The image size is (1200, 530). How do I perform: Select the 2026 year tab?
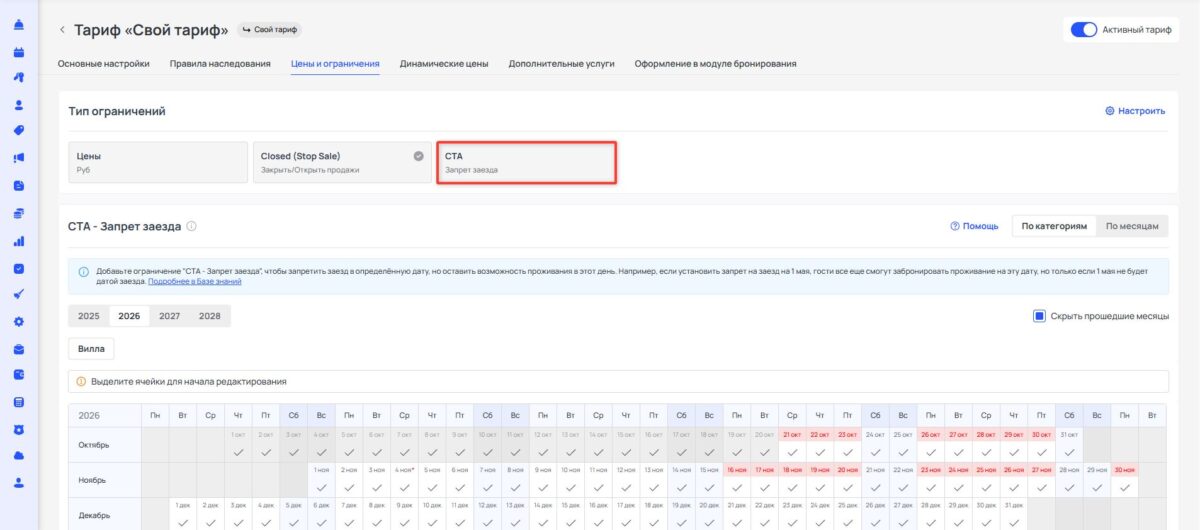[129, 316]
